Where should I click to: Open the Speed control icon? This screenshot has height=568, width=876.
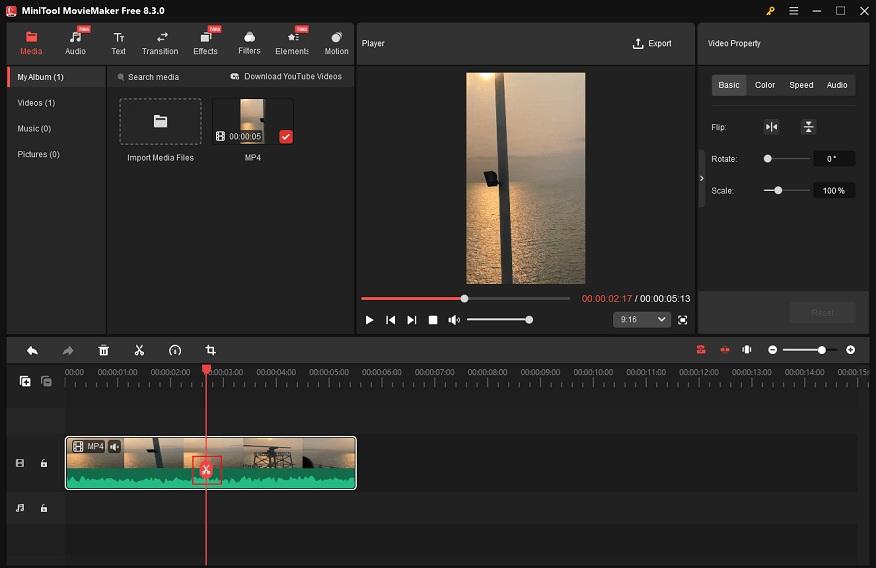[x=175, y=350]
